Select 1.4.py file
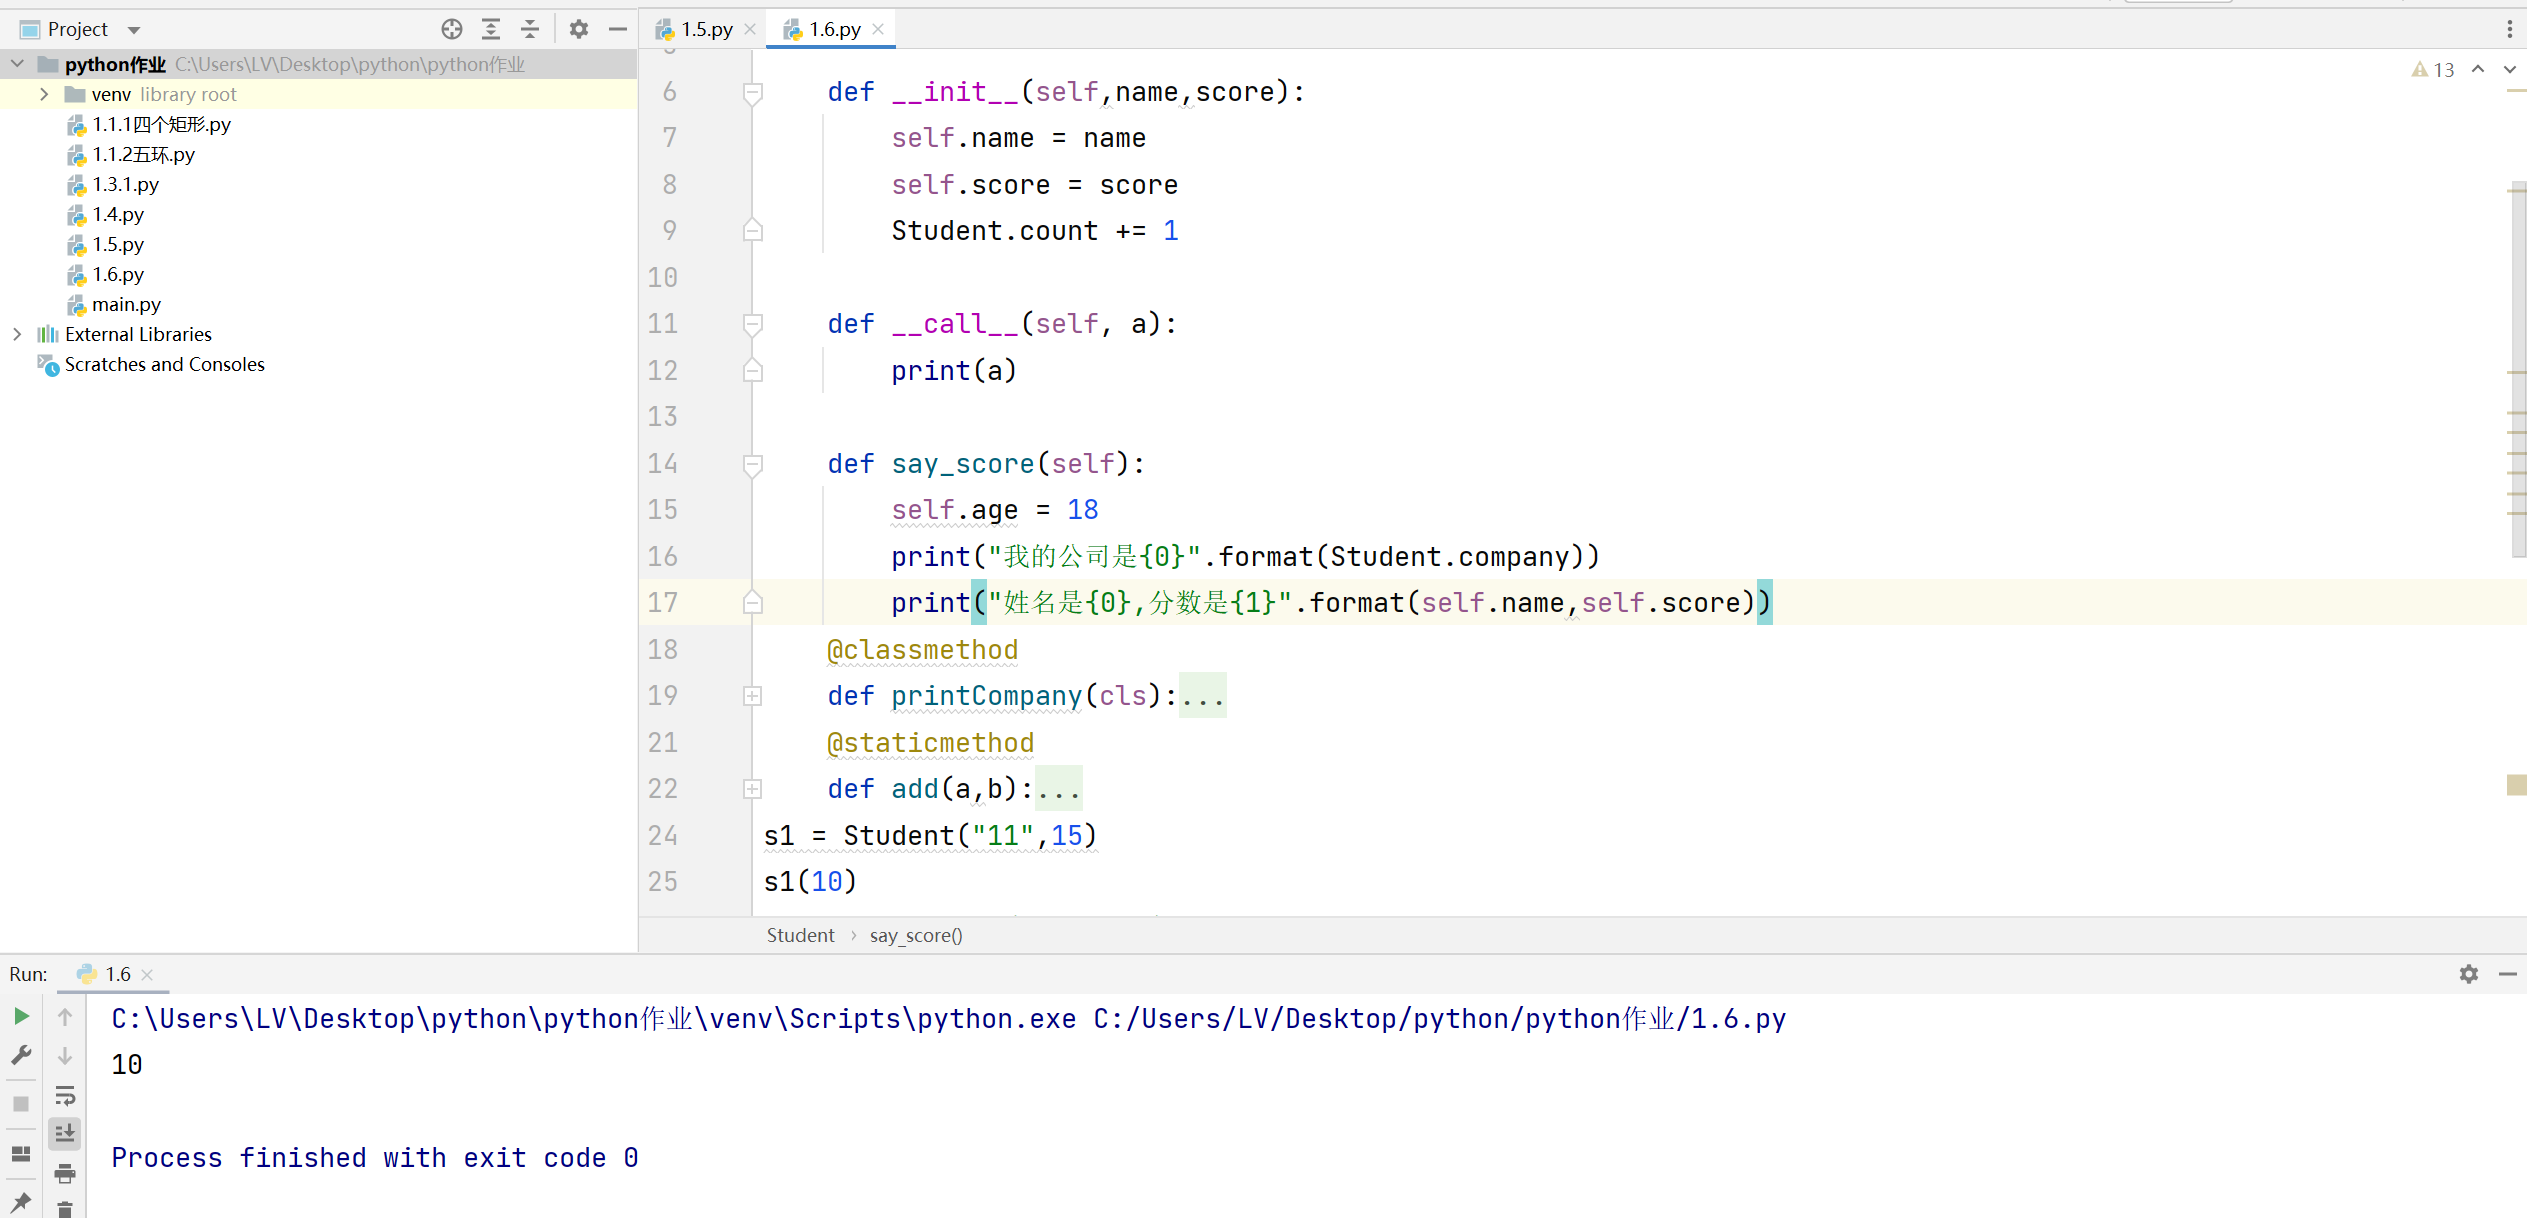This screenshot has height=1218, width=2527. 118,214
